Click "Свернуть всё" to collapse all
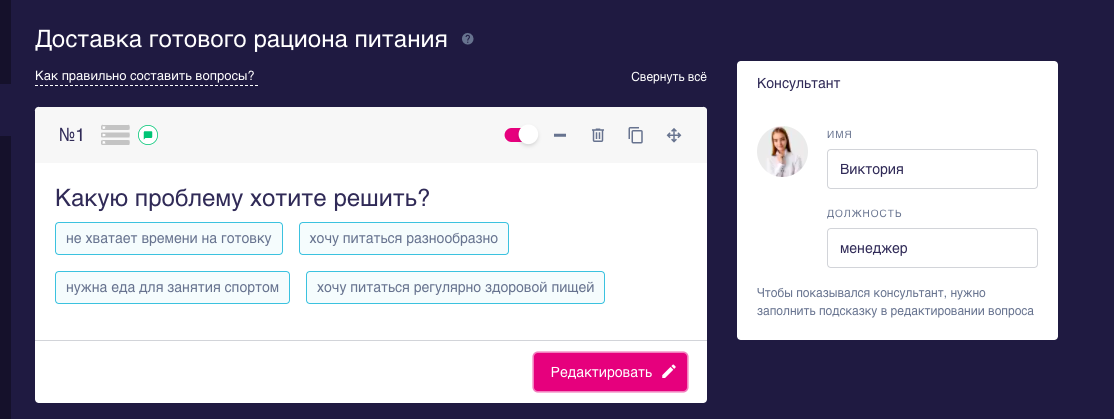The height and width of the screenshot is (419, 1114). (668, 77)
